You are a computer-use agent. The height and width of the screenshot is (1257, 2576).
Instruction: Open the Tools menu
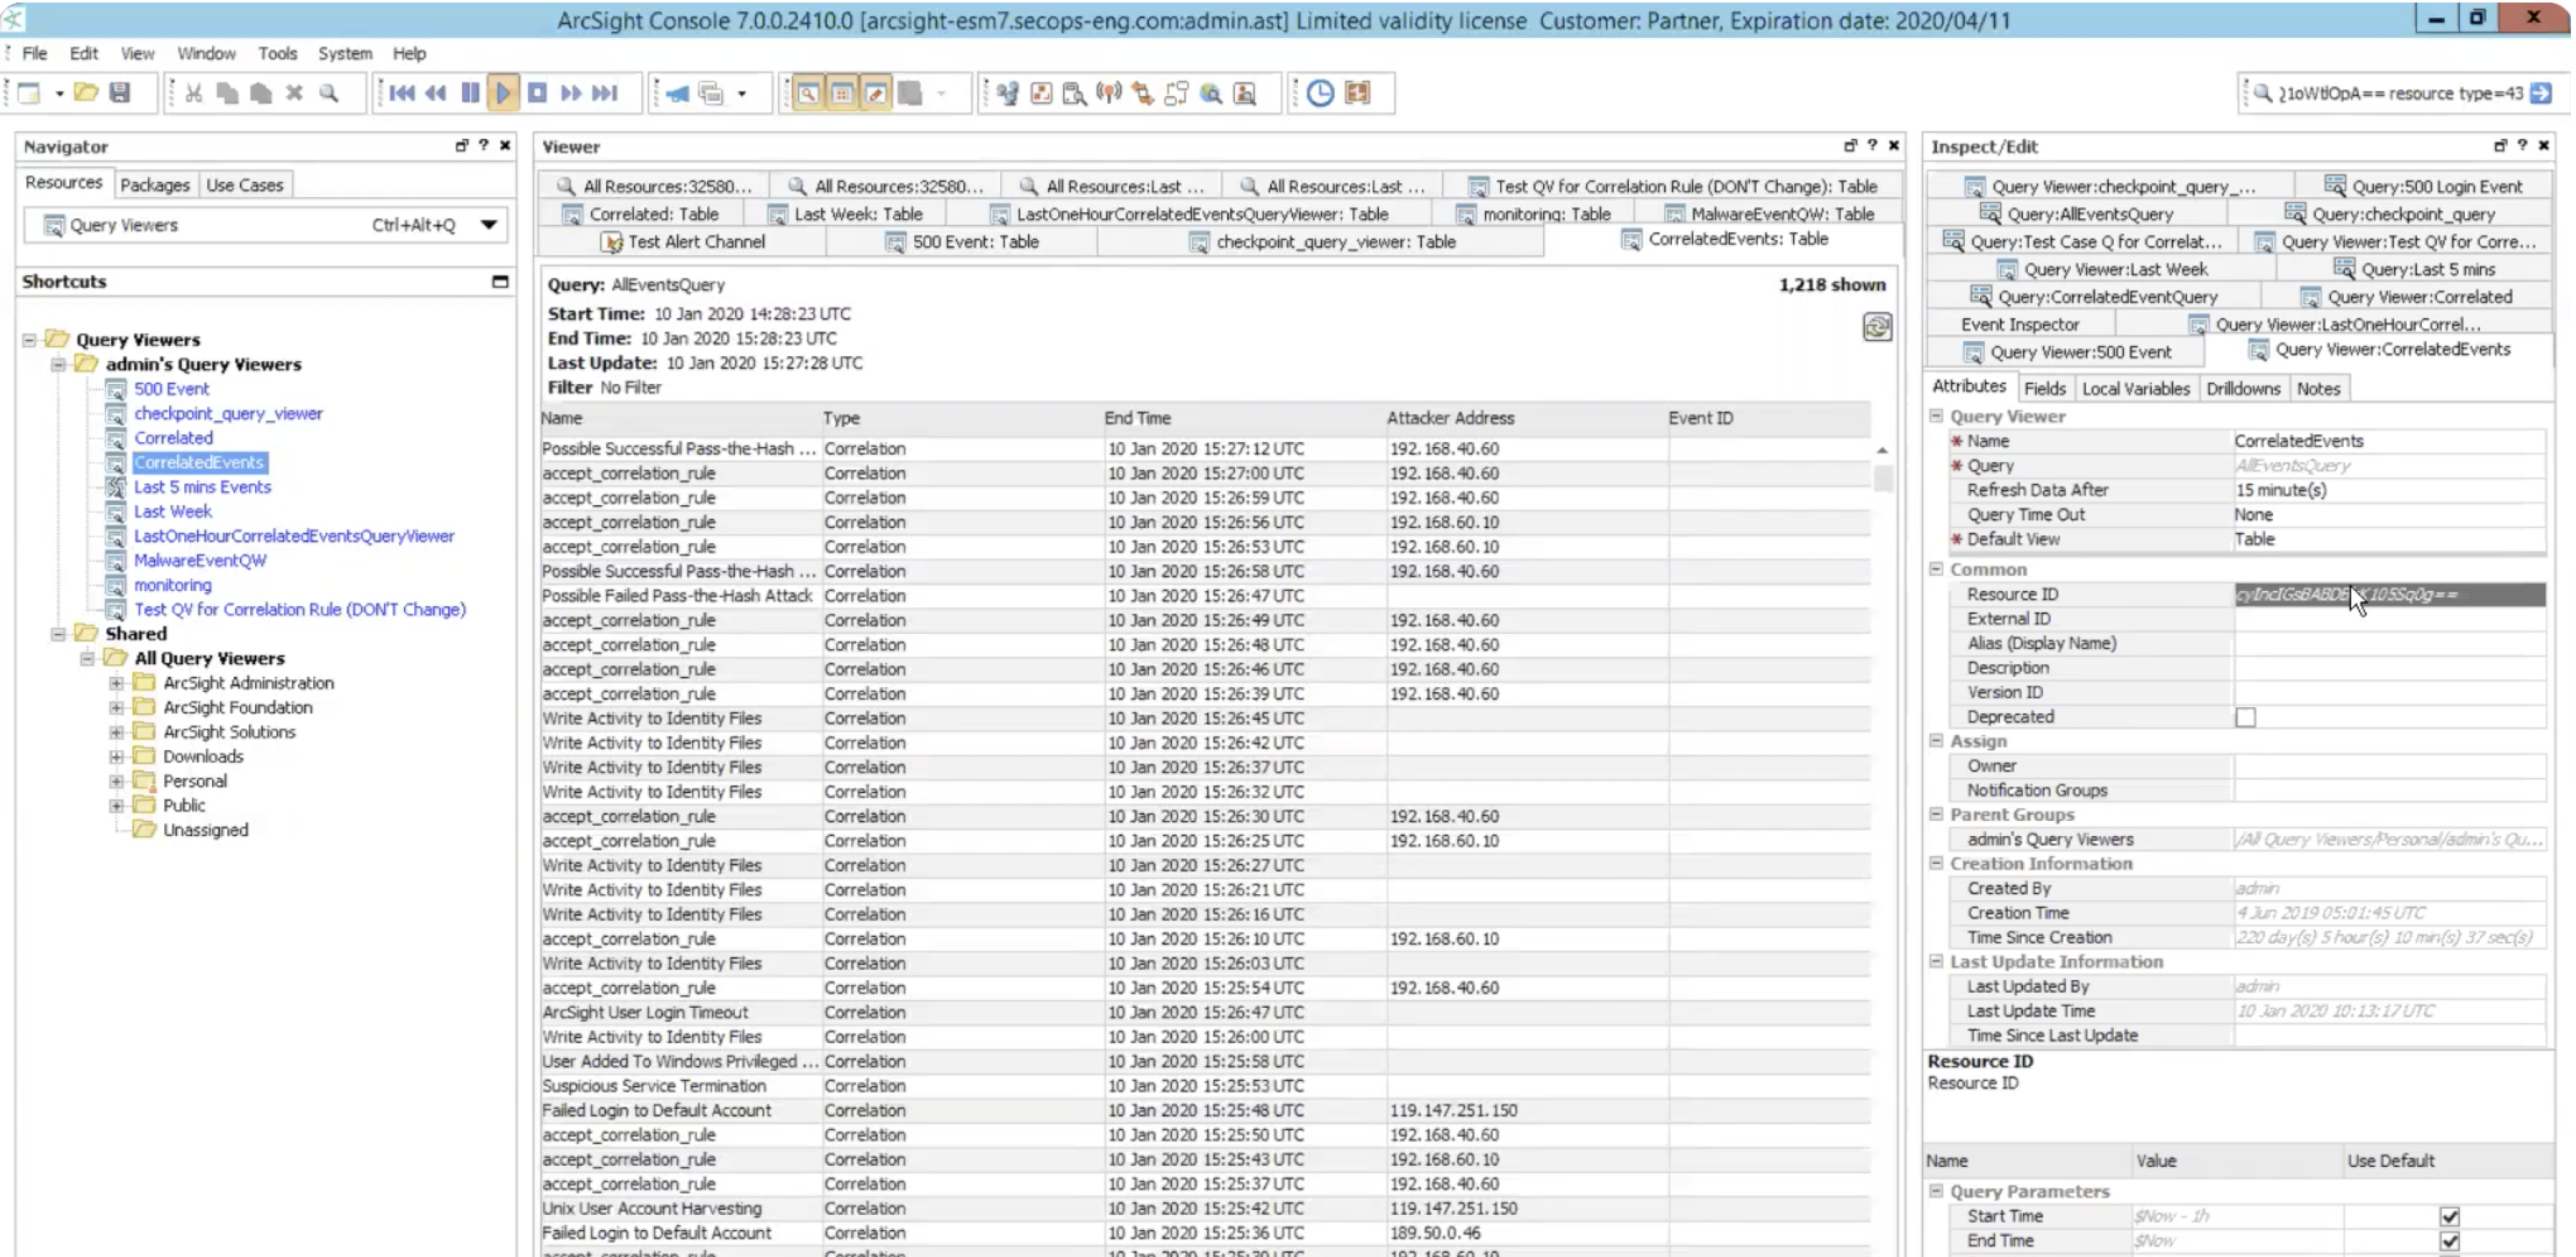point(277,53)
